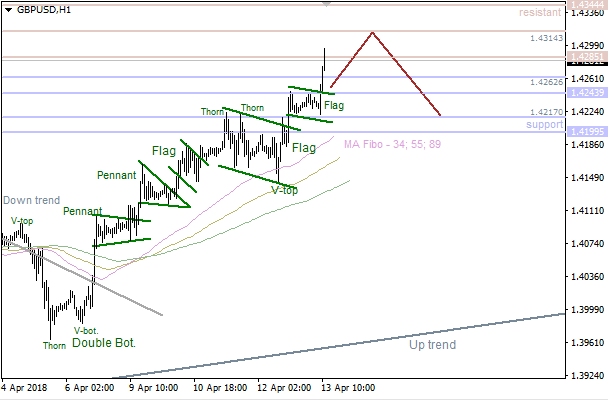Click the highlighted 1.42439 price axis tag
The height and width of the screenshot is (400, 608).
586,92
